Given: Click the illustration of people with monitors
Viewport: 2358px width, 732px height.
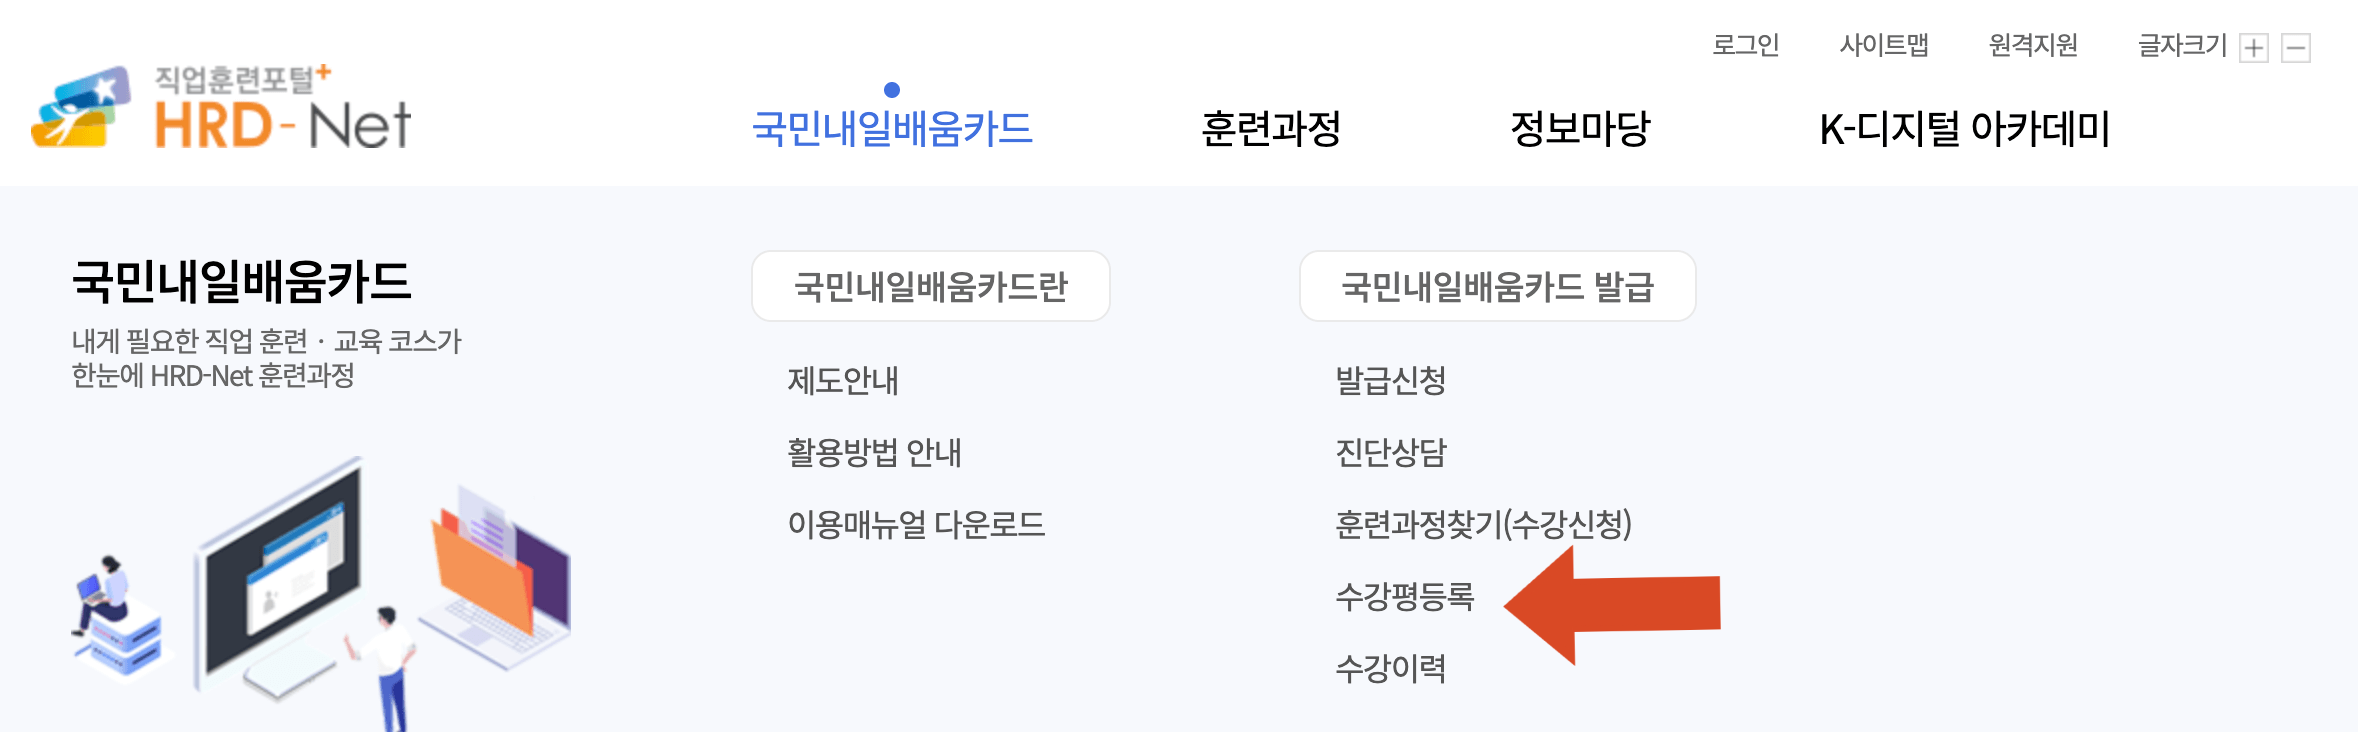Looking at the screenshot, I should [320, 600].
